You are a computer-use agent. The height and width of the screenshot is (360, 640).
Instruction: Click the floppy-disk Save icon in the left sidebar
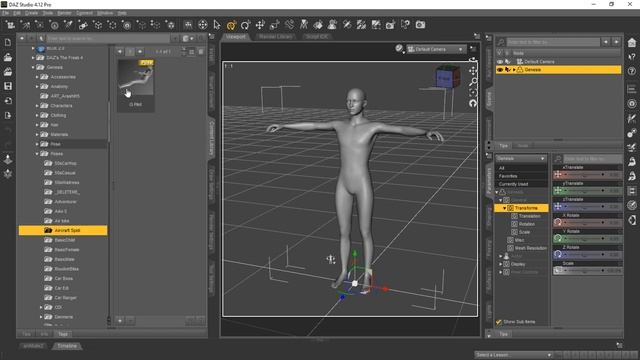point(8,86)
